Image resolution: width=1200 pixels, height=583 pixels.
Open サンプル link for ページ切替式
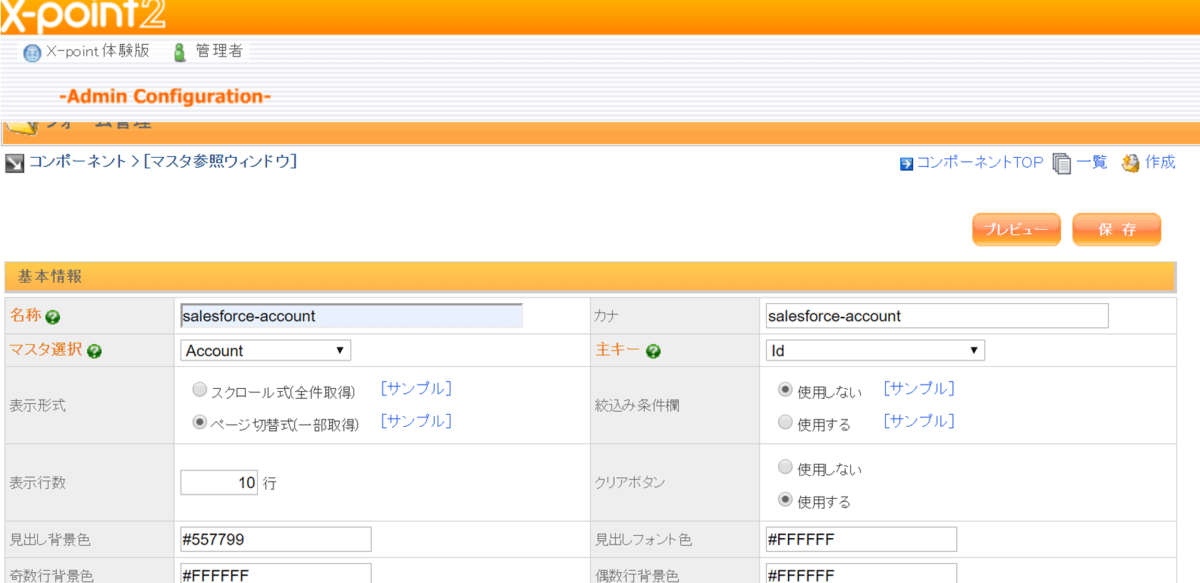point(416,421)
